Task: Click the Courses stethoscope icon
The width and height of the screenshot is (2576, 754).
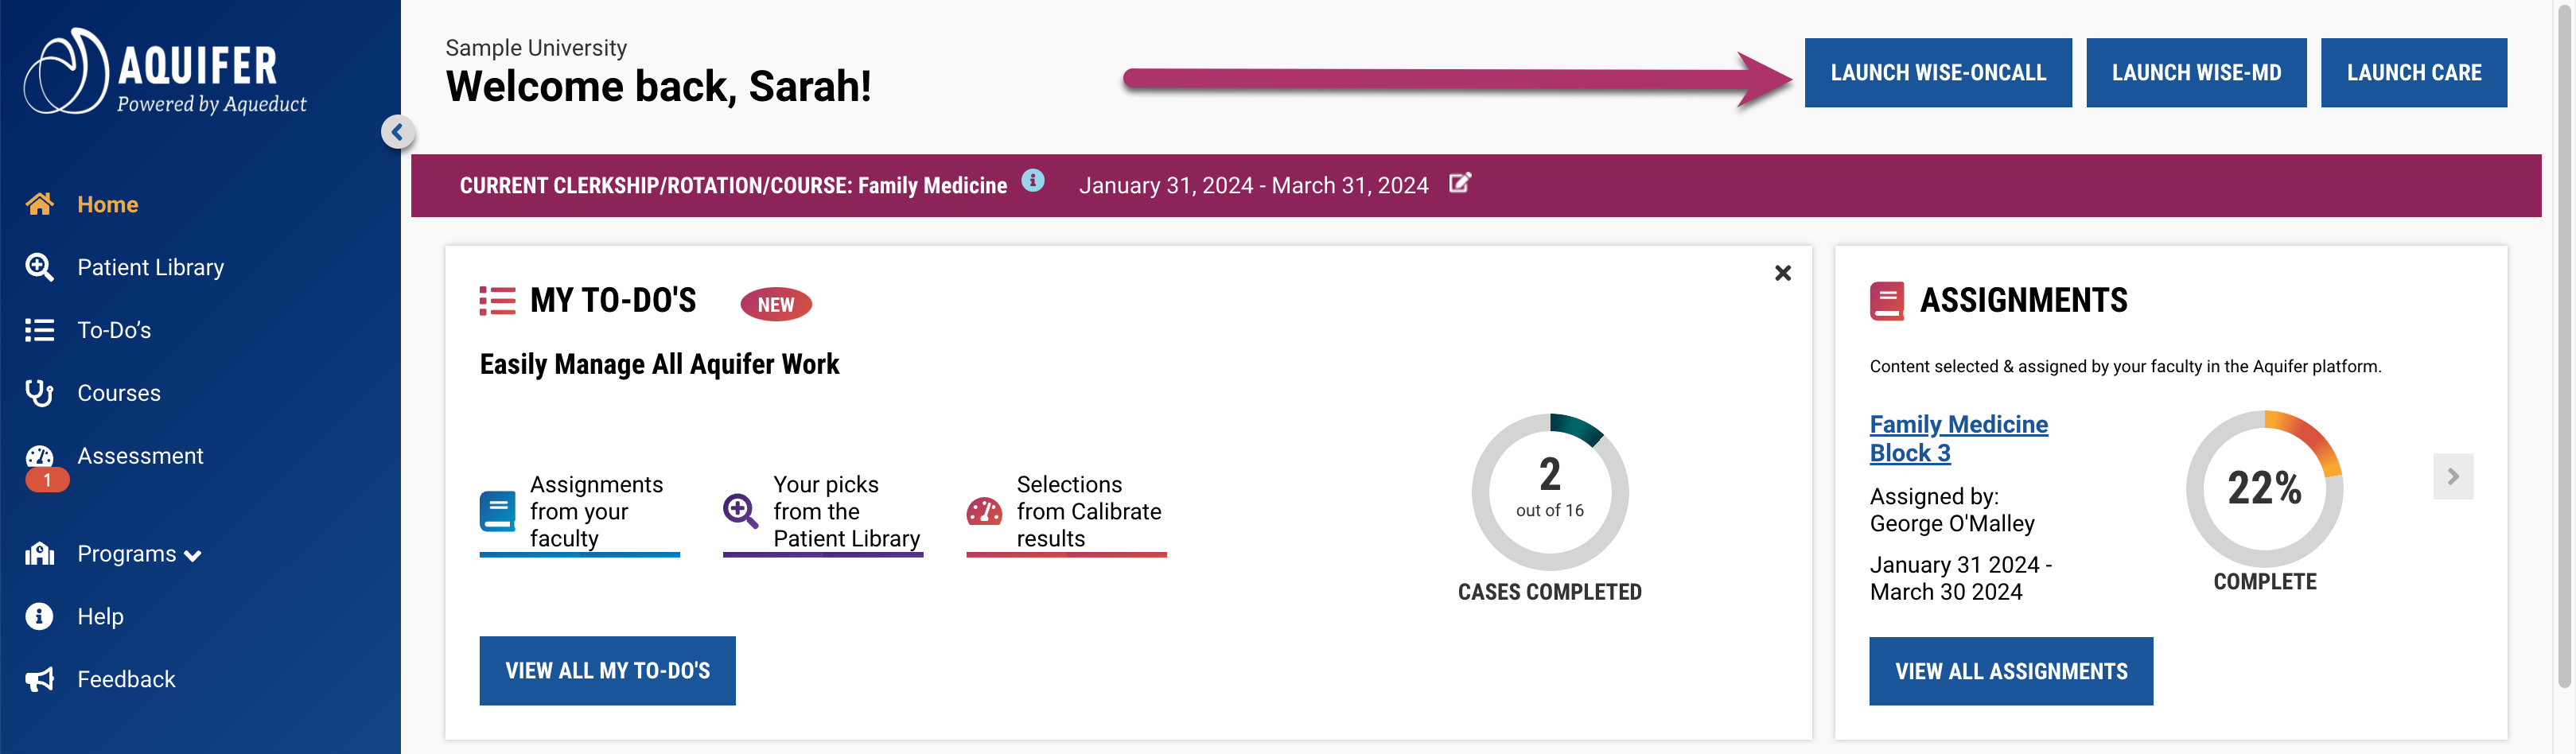Action: tap(39, 393)
